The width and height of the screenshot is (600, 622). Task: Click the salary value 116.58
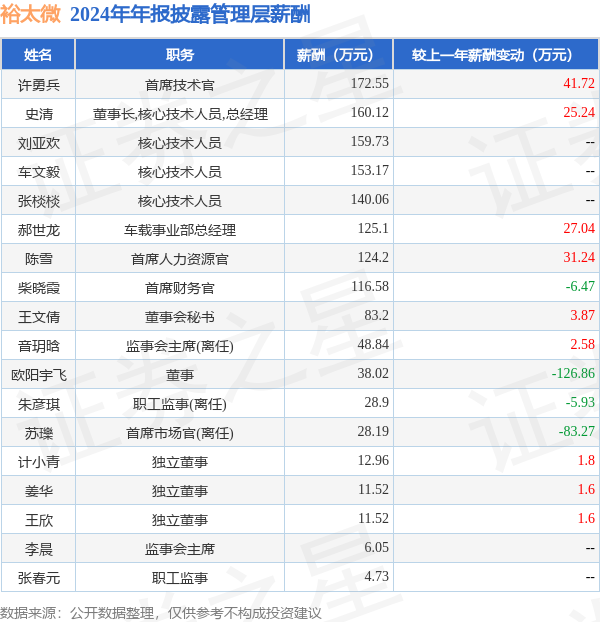(x=370, y=286)
